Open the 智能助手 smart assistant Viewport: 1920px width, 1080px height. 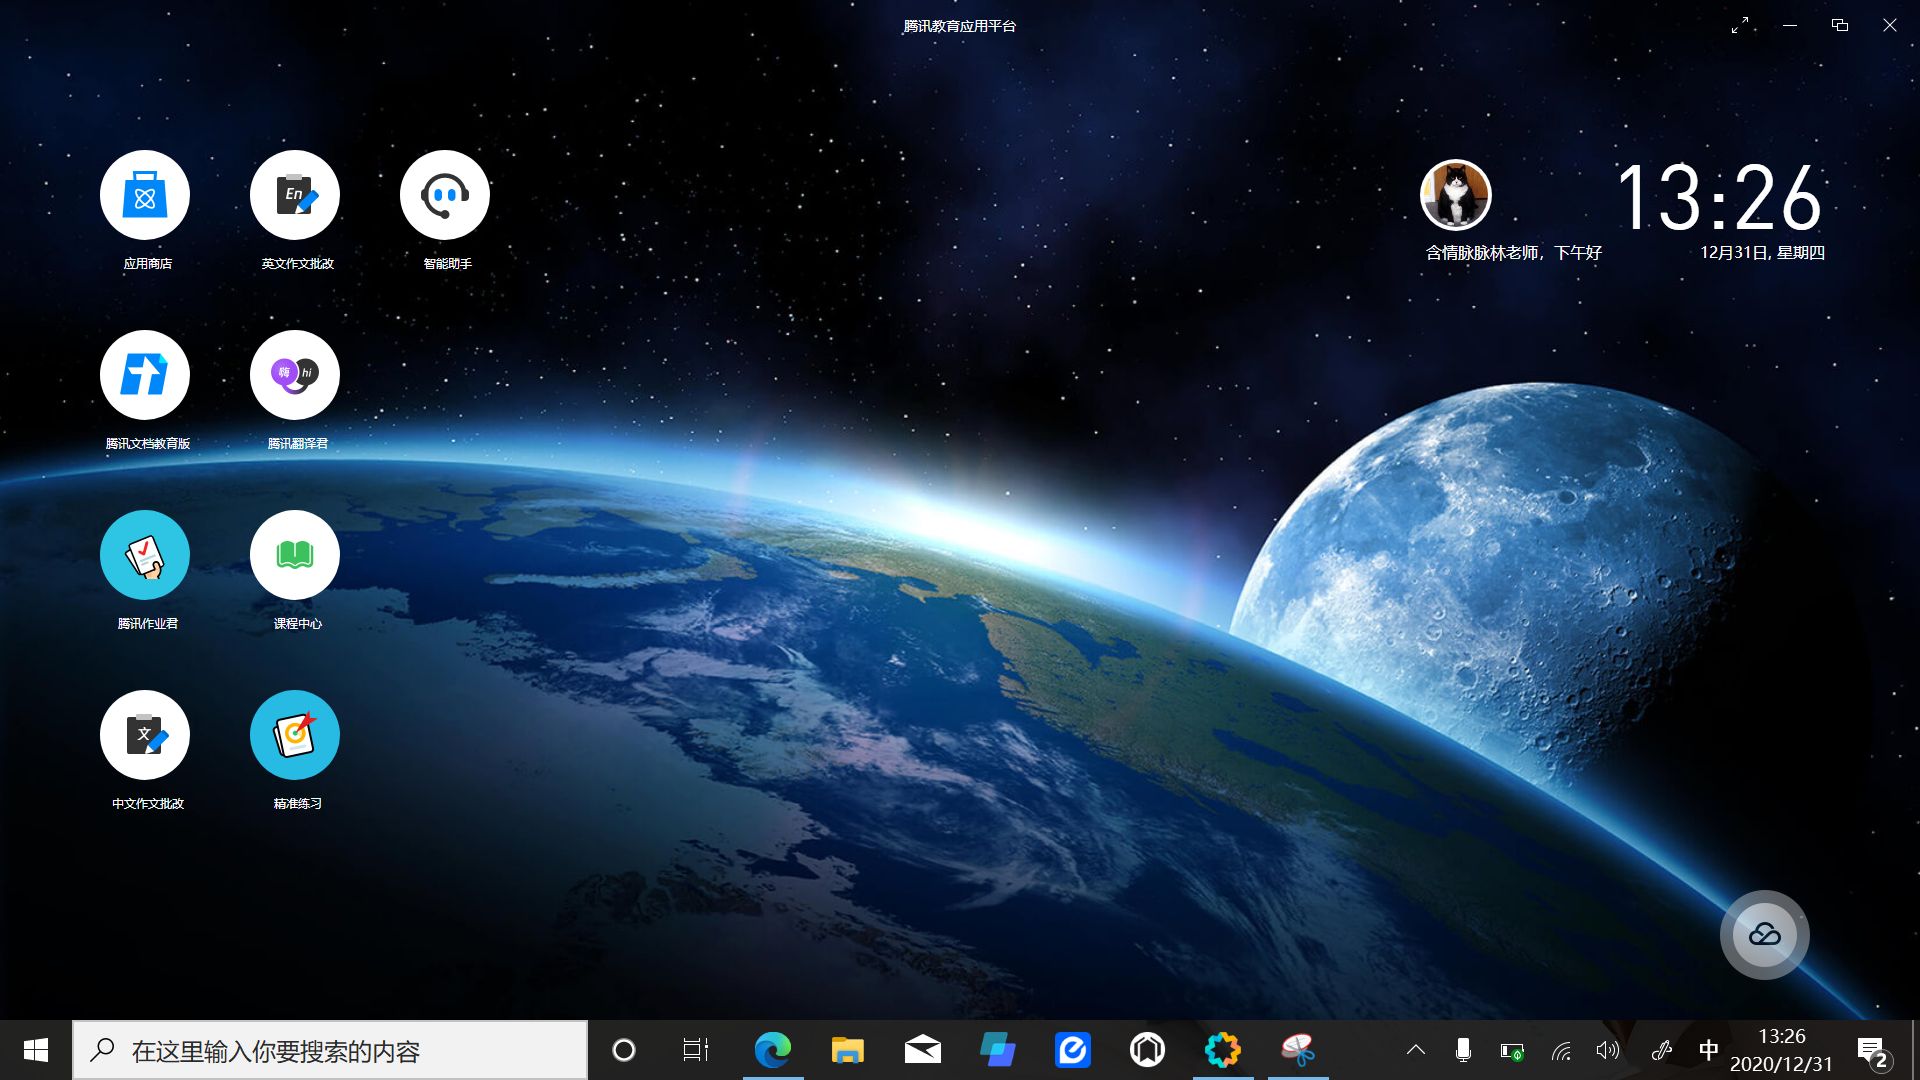click(445, 195)
